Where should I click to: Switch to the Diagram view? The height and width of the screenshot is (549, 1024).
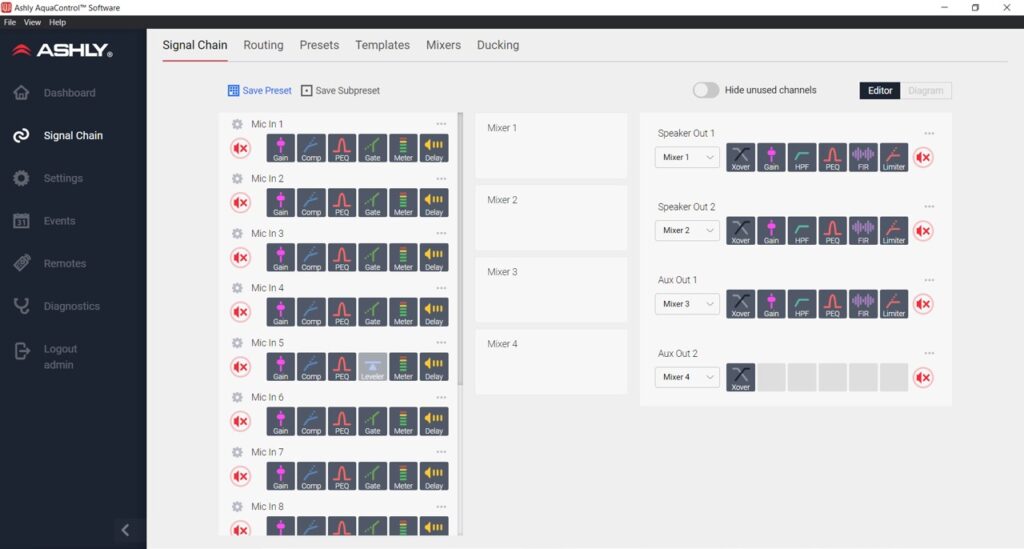click(x=925, y=90)
